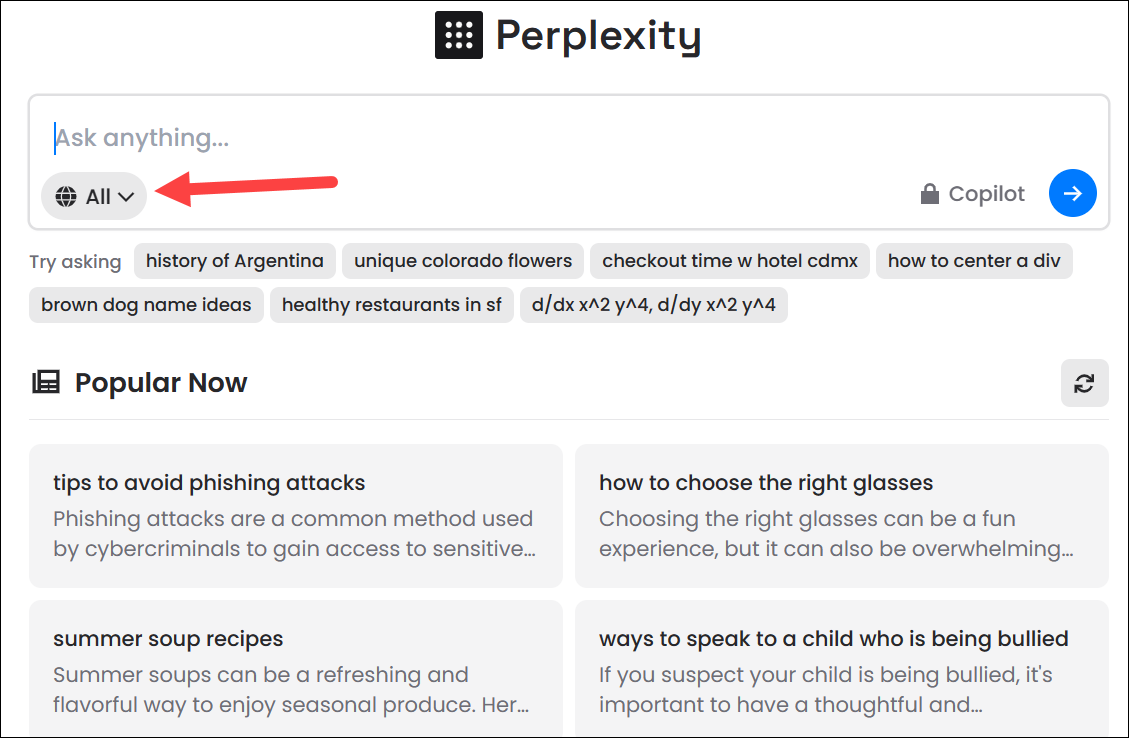The width and height of the screenshot is (1129, 738).
Task: Activate the Copilot label toggle
Action: [x=985, y=193]
